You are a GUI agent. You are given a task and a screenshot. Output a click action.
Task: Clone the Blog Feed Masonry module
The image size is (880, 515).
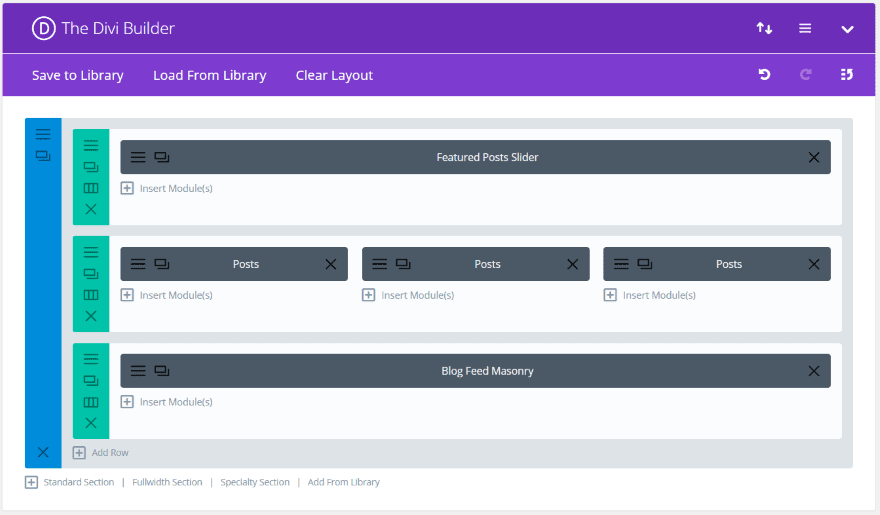pos(162,370)
